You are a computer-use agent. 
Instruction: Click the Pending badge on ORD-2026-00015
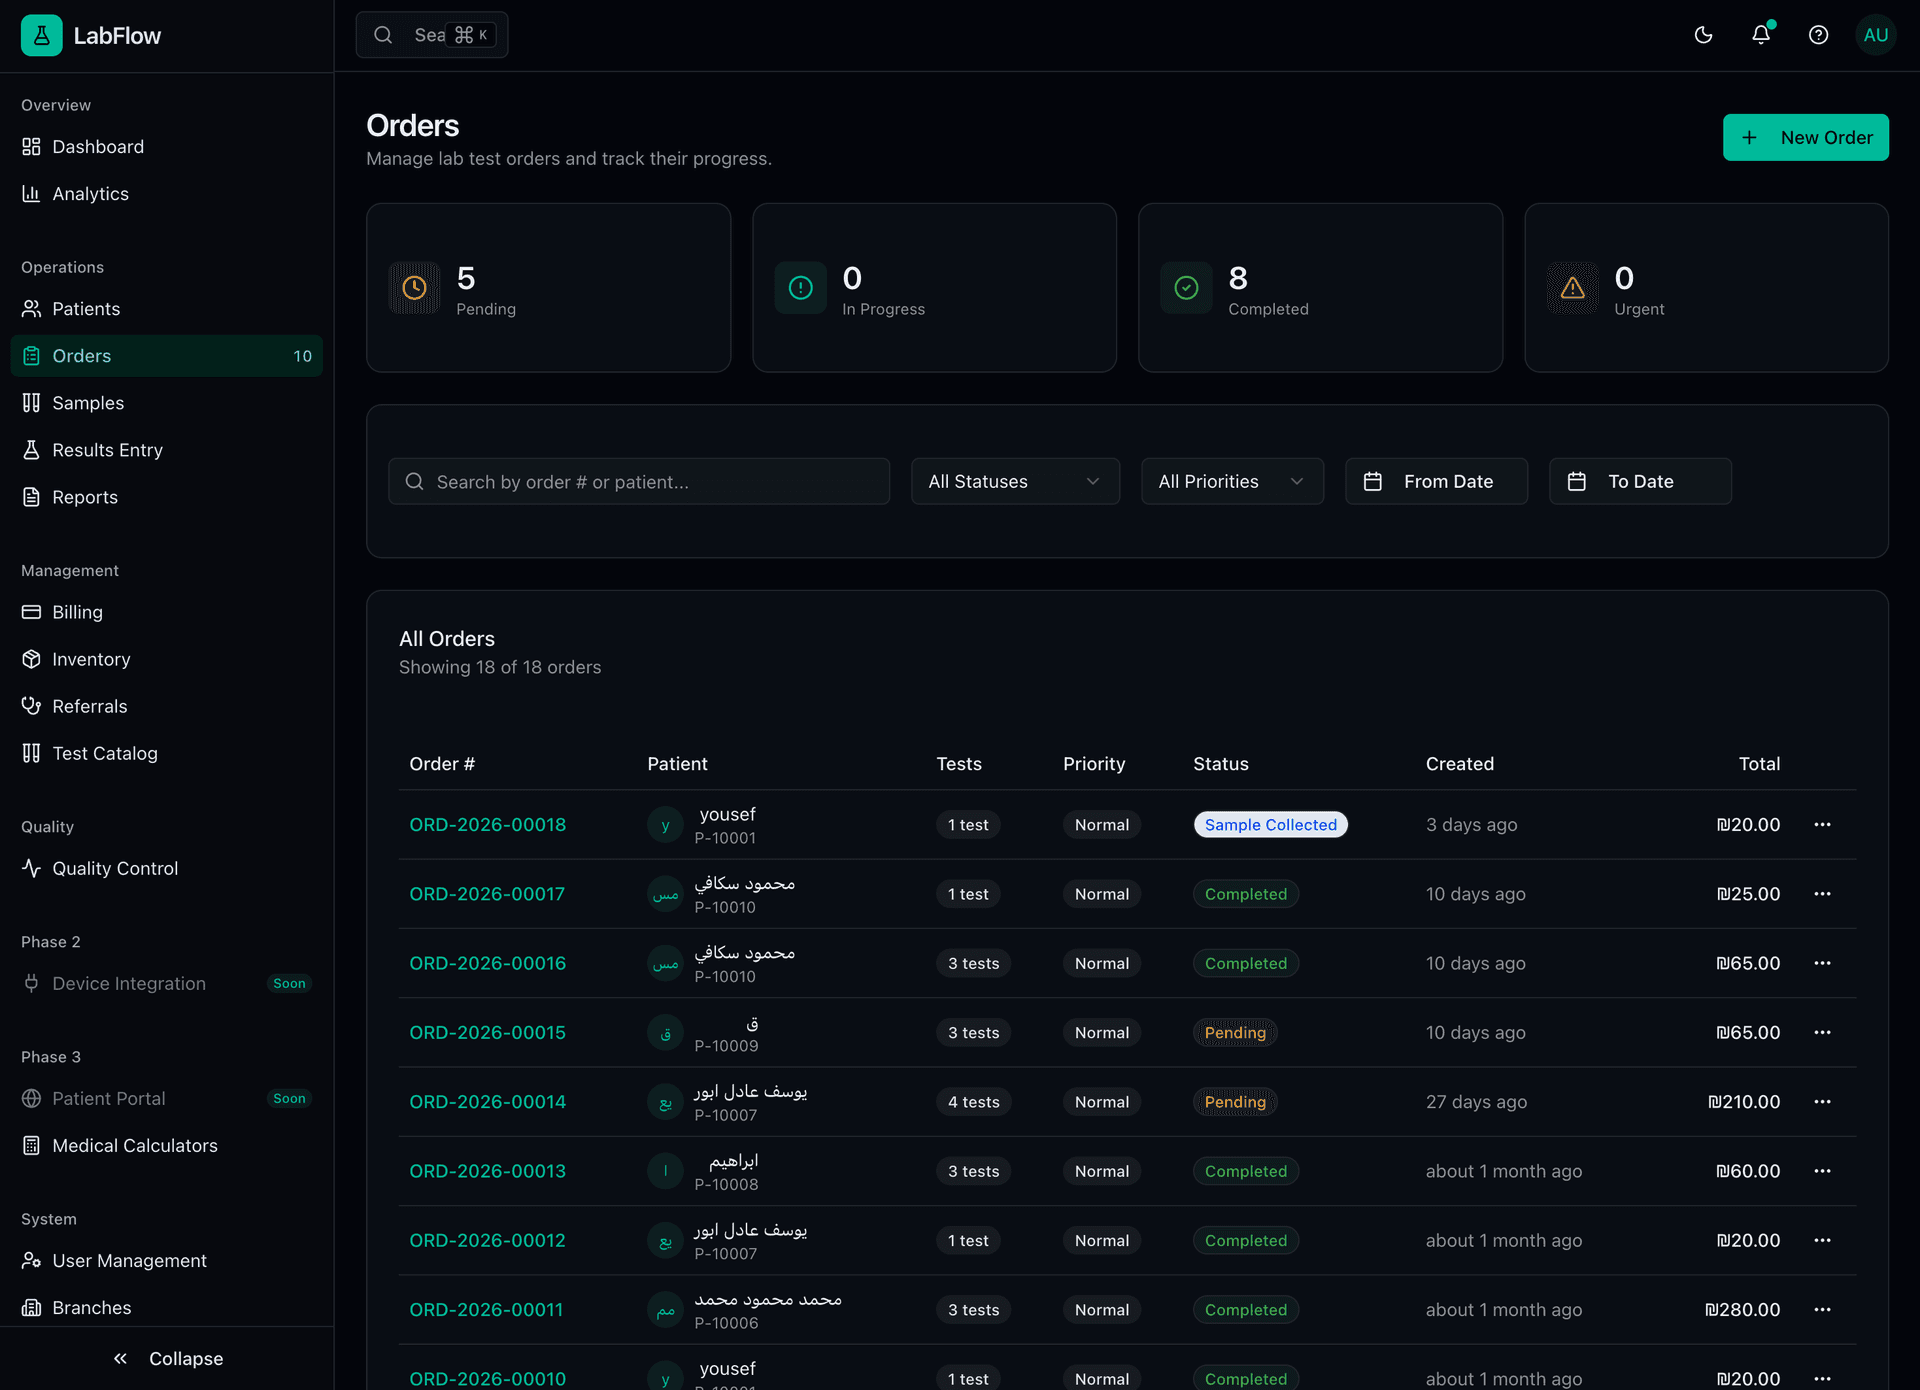[1235, 1032]
